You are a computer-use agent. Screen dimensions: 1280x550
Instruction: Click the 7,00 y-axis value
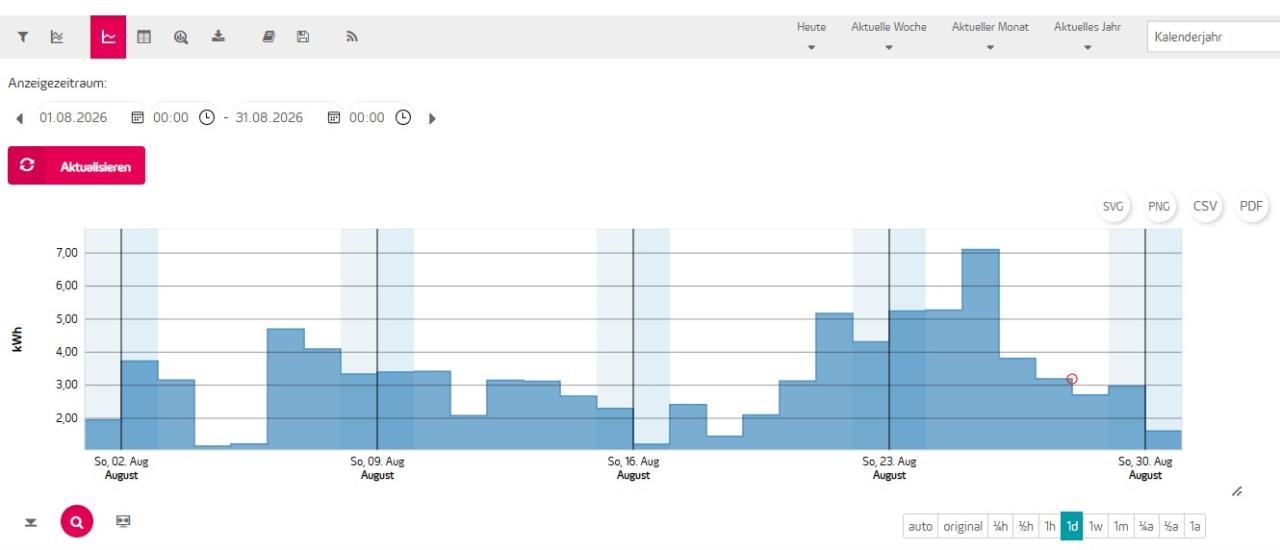pyautogui.click(x=65, y=253)
